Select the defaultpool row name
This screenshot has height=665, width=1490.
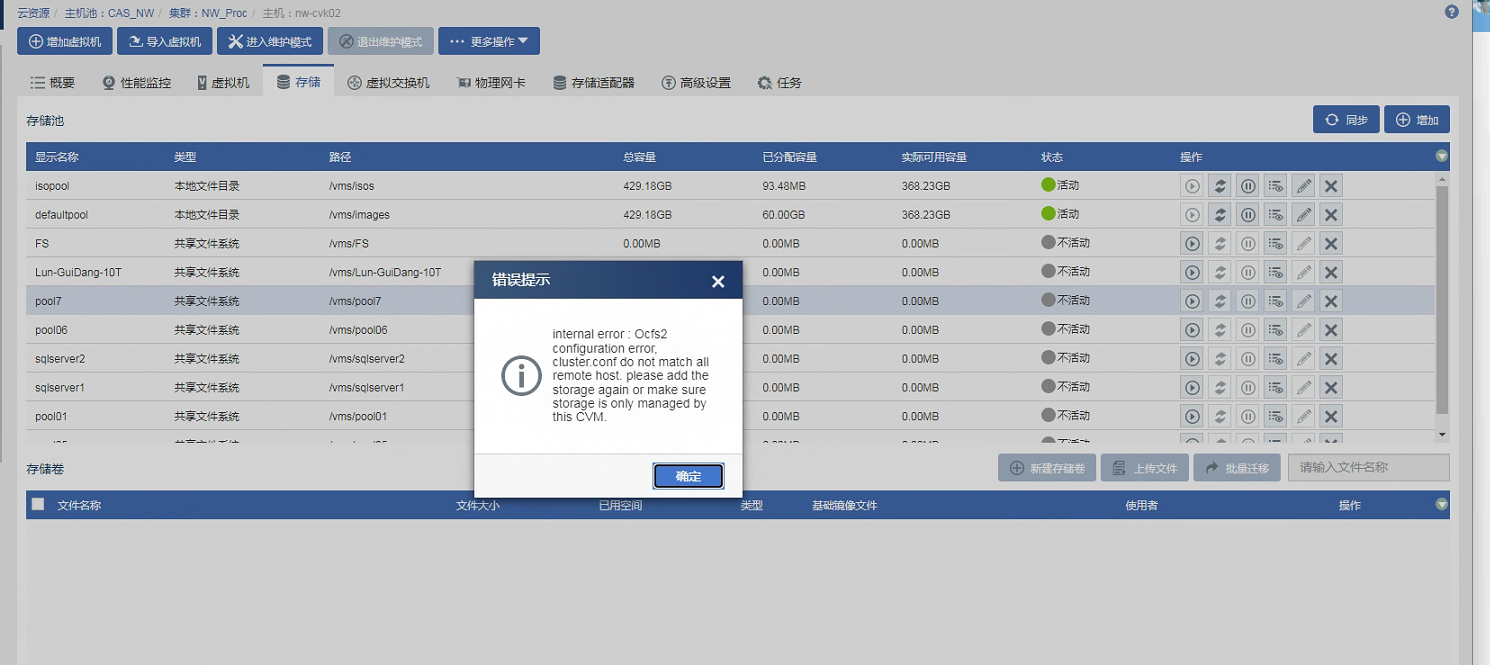(x=62, y=214)
